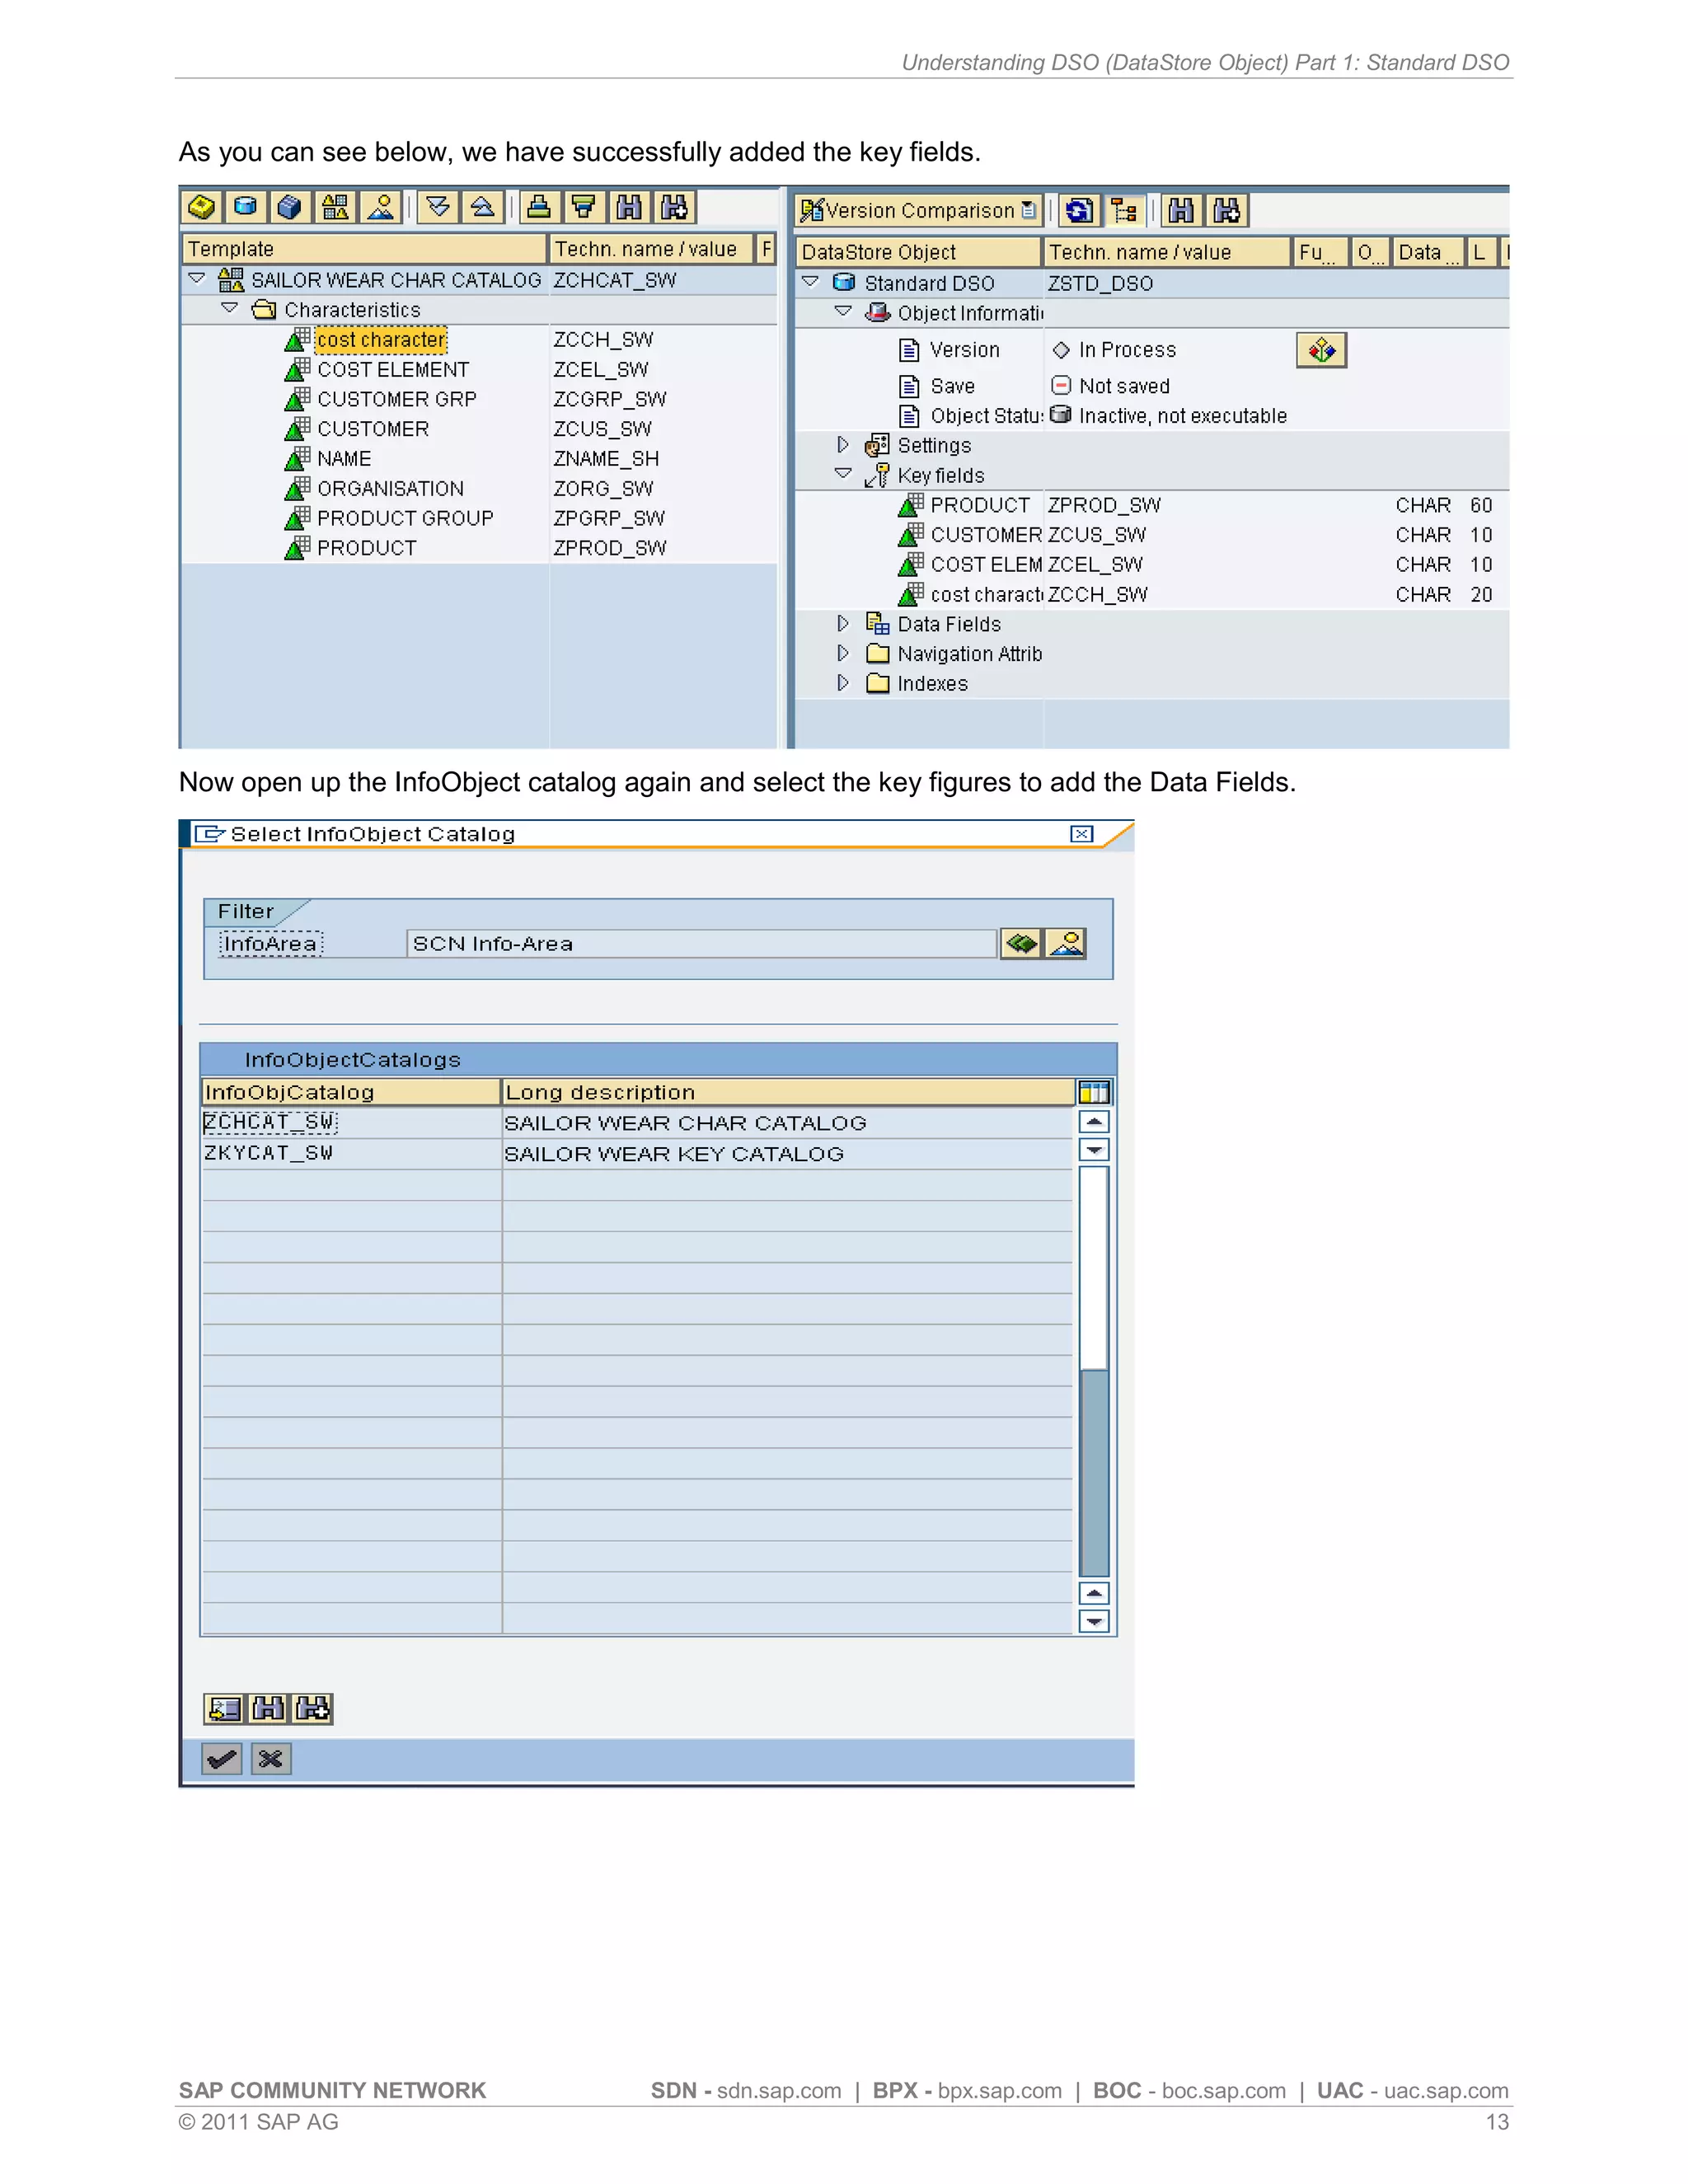The width and height of the screenshot is (1688, 2184).
Task: Click Collapse All nodes icon in left toolbar
Action: click(483, 207)
